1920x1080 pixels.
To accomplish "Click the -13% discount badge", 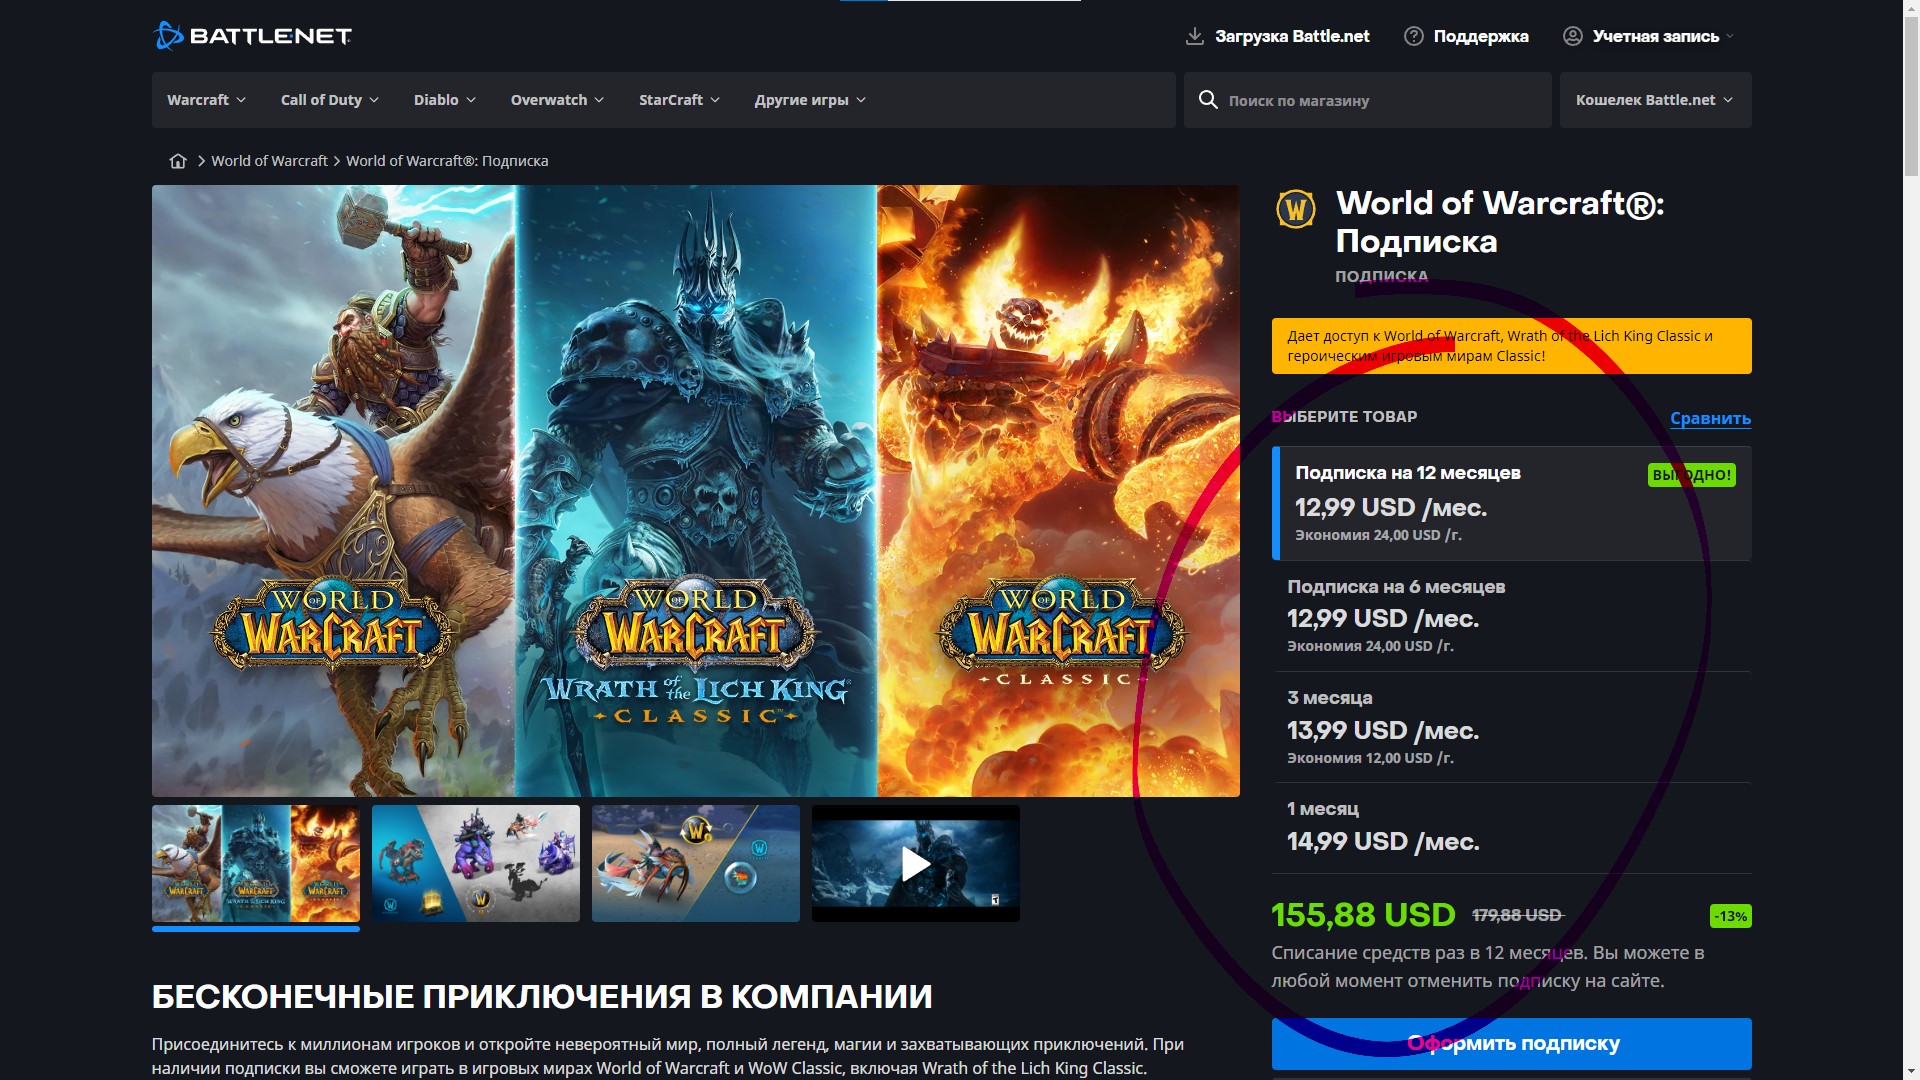I will (x=1730, y=916).
